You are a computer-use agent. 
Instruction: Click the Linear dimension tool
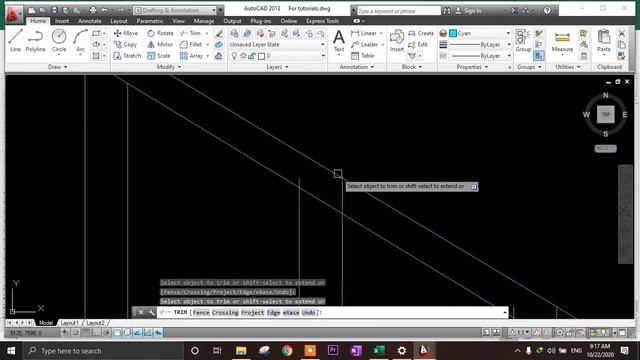[x=364, y=33]
